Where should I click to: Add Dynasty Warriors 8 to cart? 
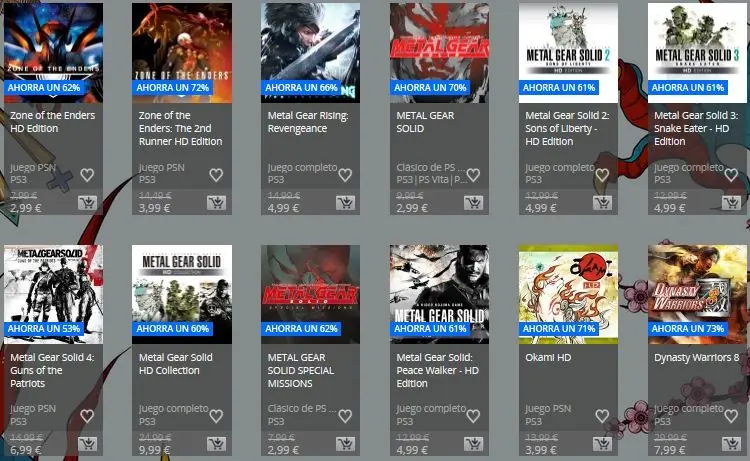click(x=731, y=444)
